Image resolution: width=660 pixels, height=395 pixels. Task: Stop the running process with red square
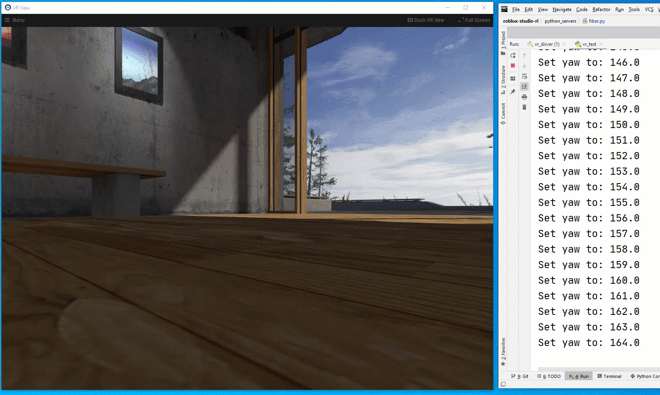pos(513,66)
